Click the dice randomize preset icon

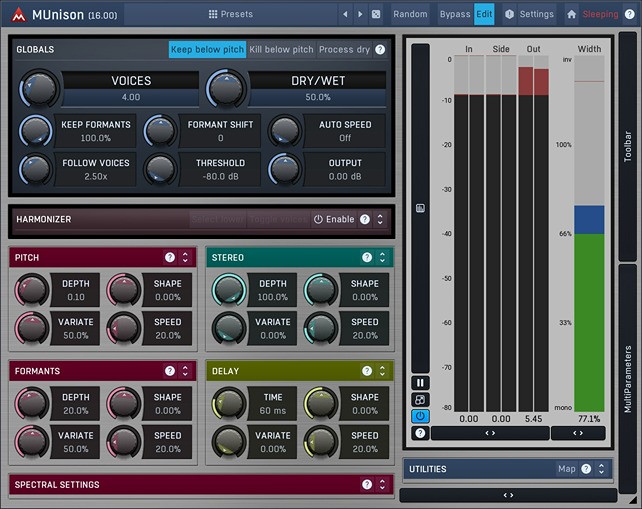(x=375, y=14)
